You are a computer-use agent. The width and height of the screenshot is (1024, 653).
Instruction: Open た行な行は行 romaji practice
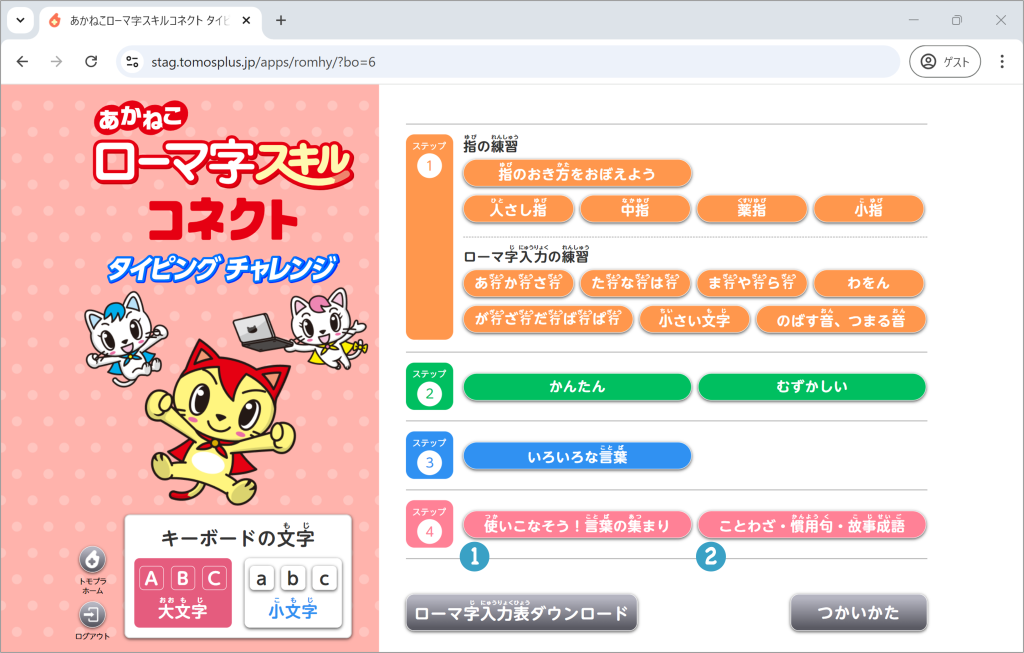[635, 283]
